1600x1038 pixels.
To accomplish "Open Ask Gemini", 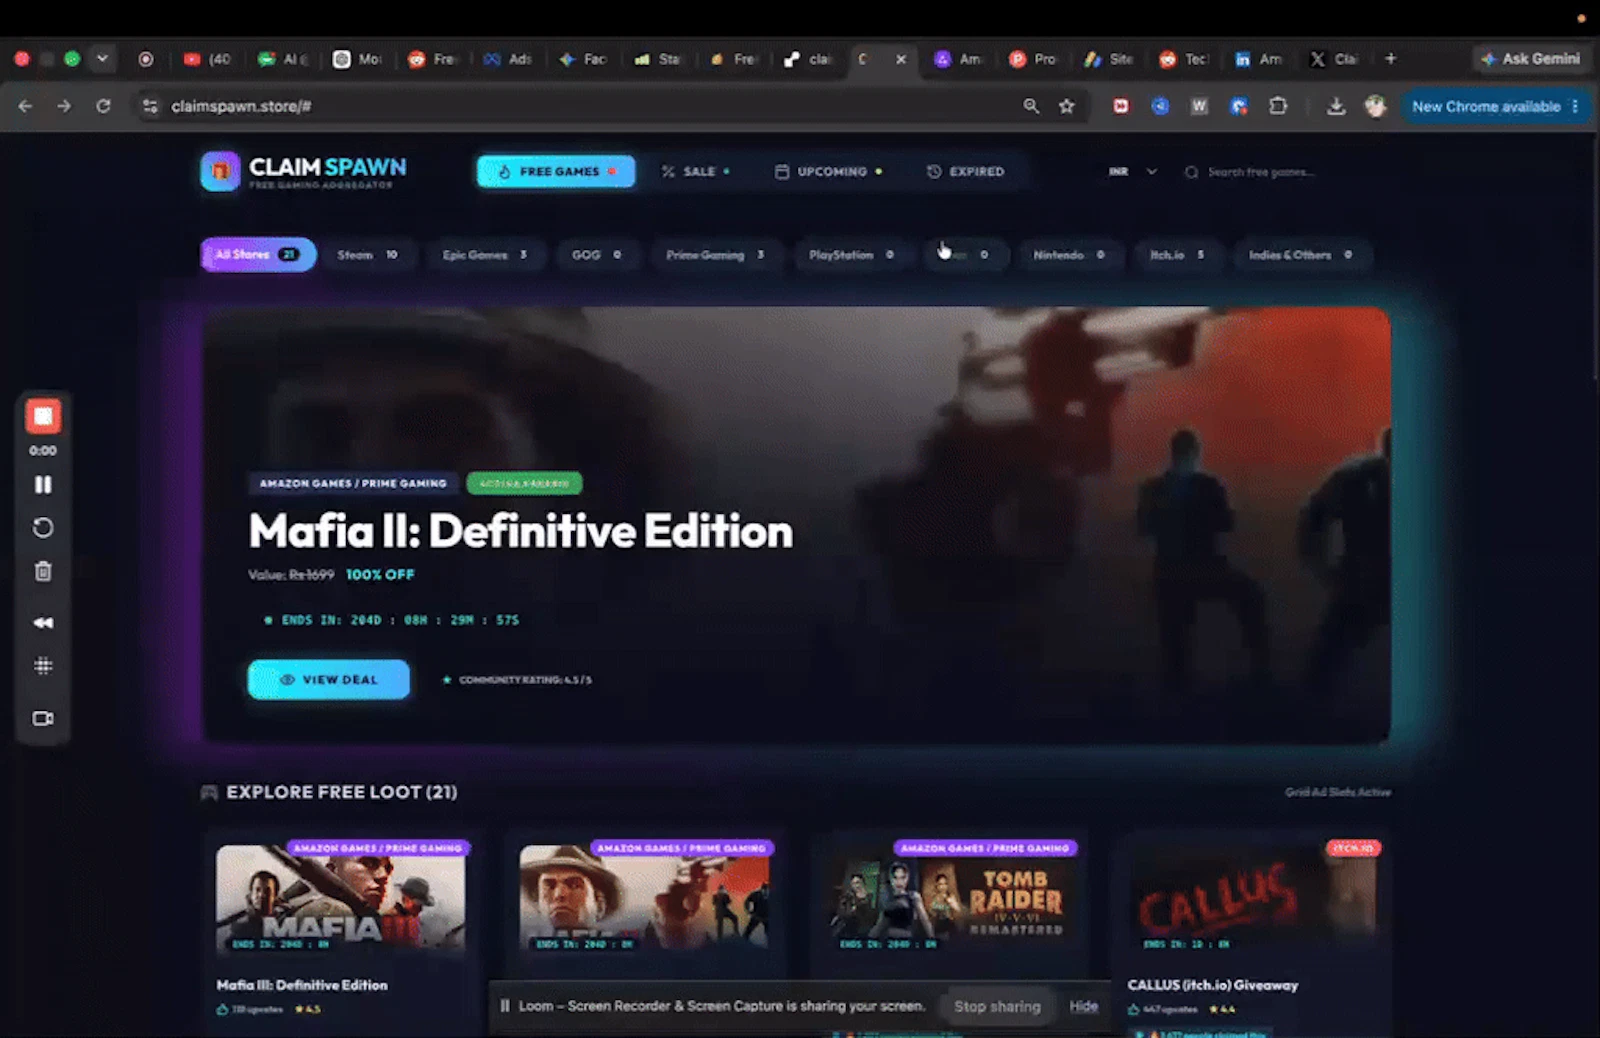I will pyautogui.click(x=1531, y=59).
